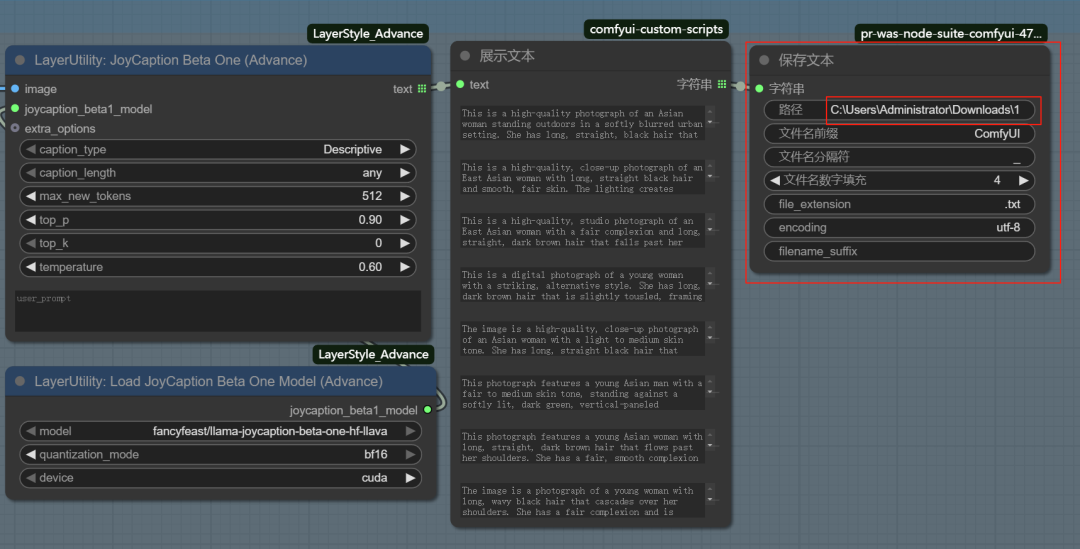Viewport: 1080px width, 549px height.
Task: Click the user_prompt text area
Action: [x=218, y=311]
